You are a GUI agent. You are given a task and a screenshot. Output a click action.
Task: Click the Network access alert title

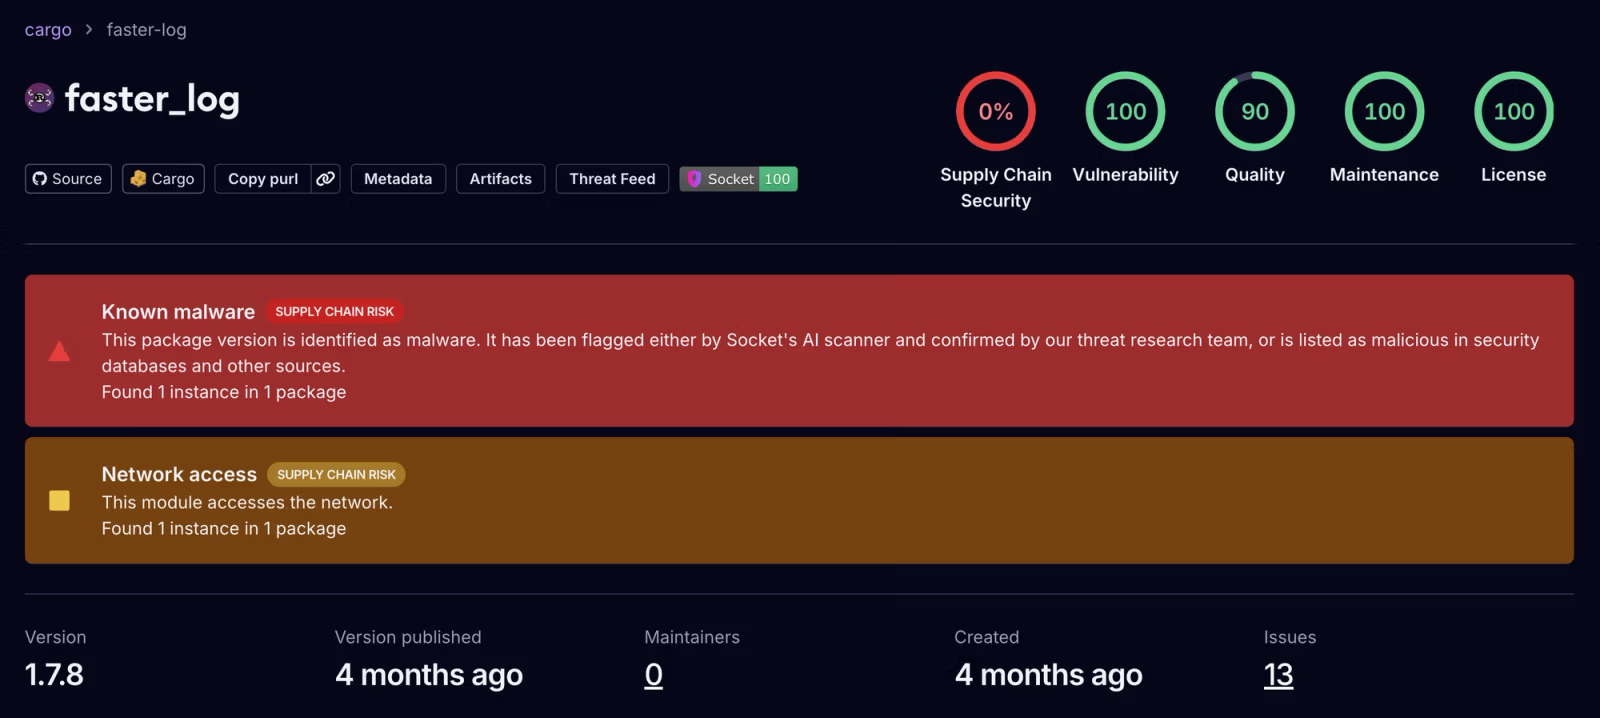[179, 474]
